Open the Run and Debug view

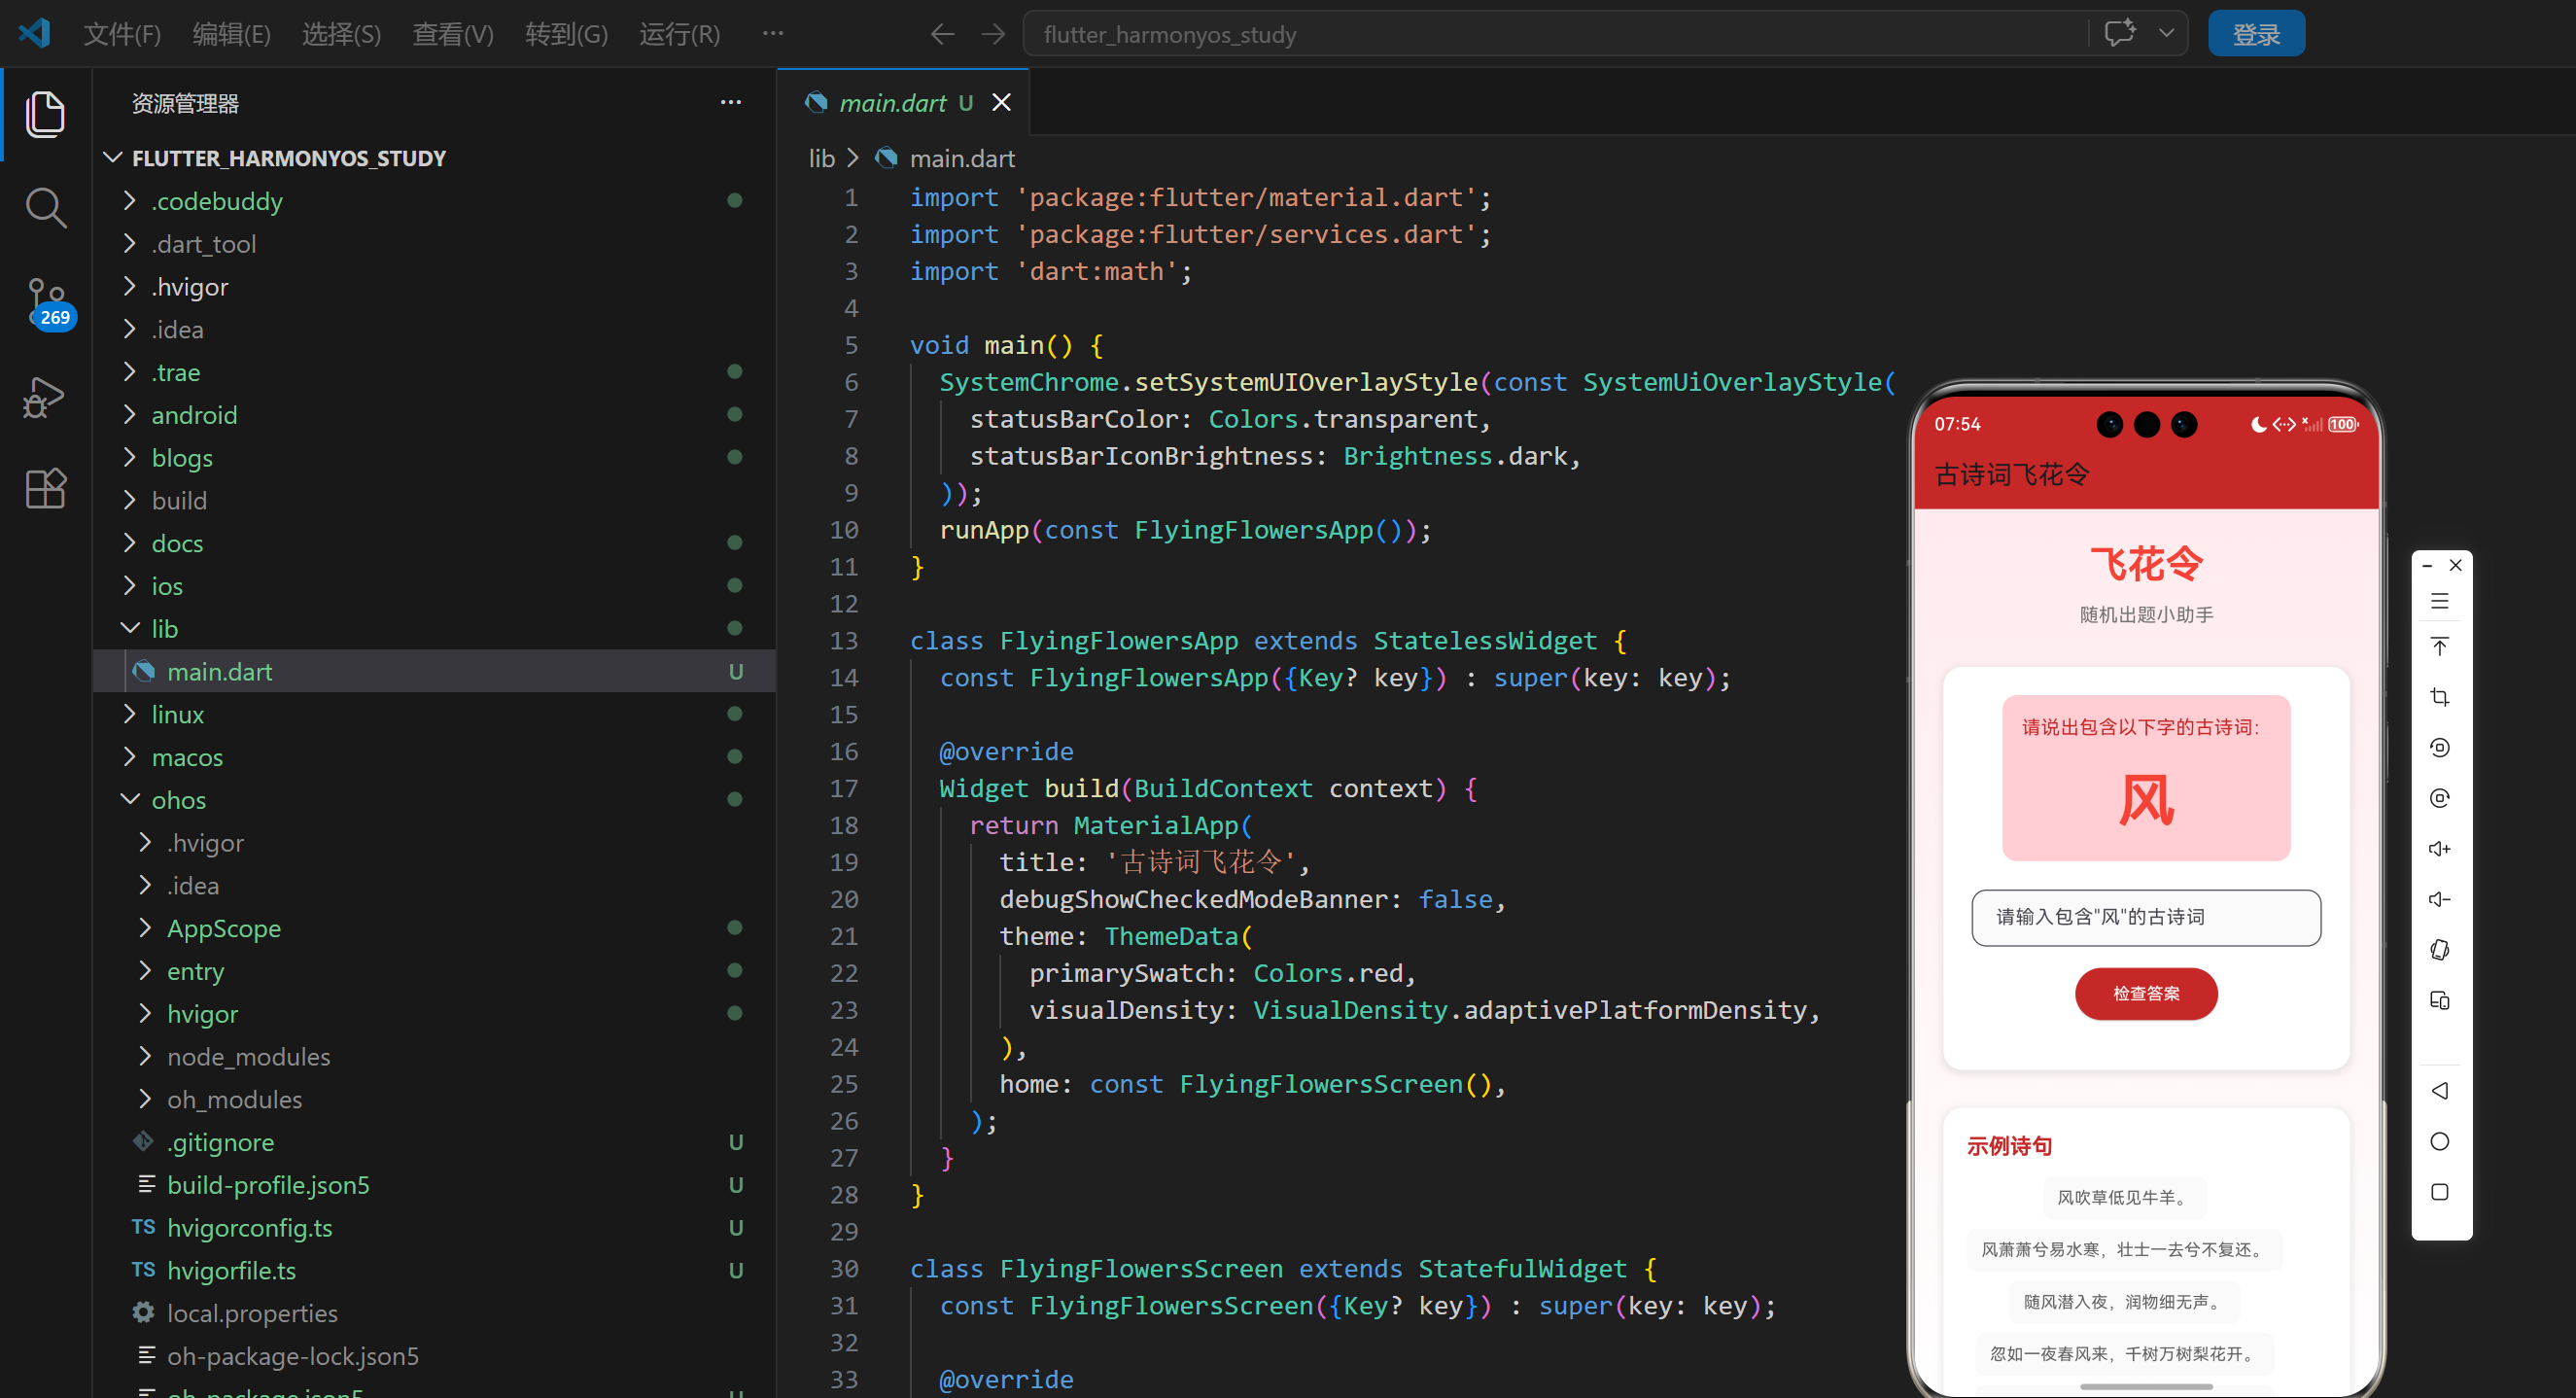45,397
